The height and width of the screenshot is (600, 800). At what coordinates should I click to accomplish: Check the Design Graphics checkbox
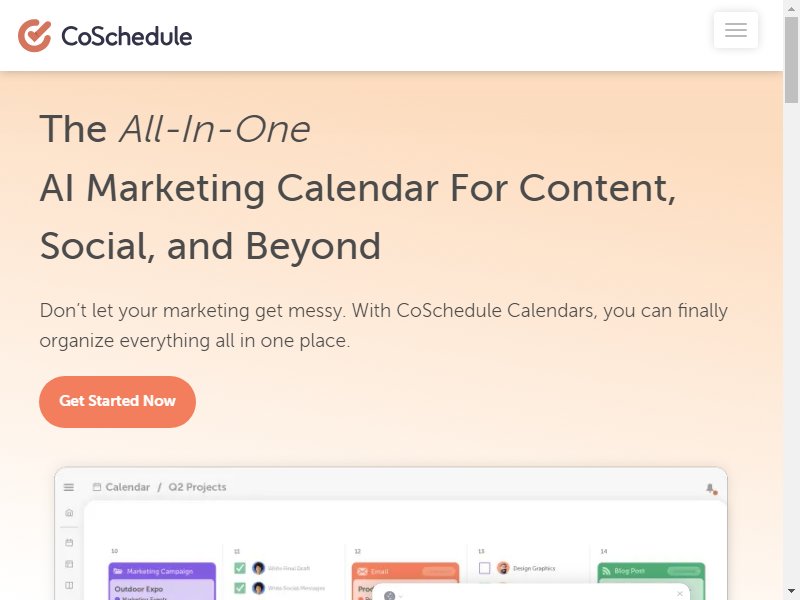click(485, 568)
